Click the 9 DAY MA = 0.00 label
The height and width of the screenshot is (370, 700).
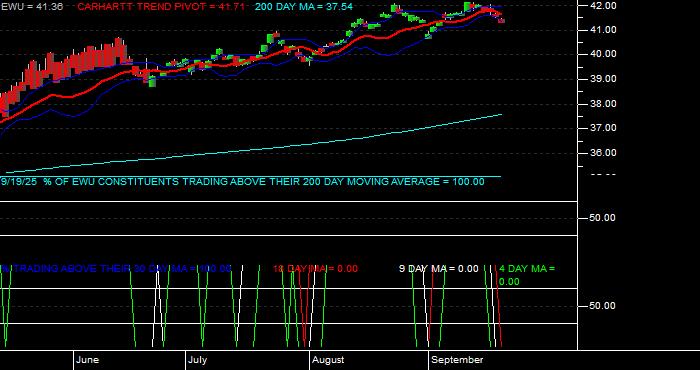tap(438, 268)
